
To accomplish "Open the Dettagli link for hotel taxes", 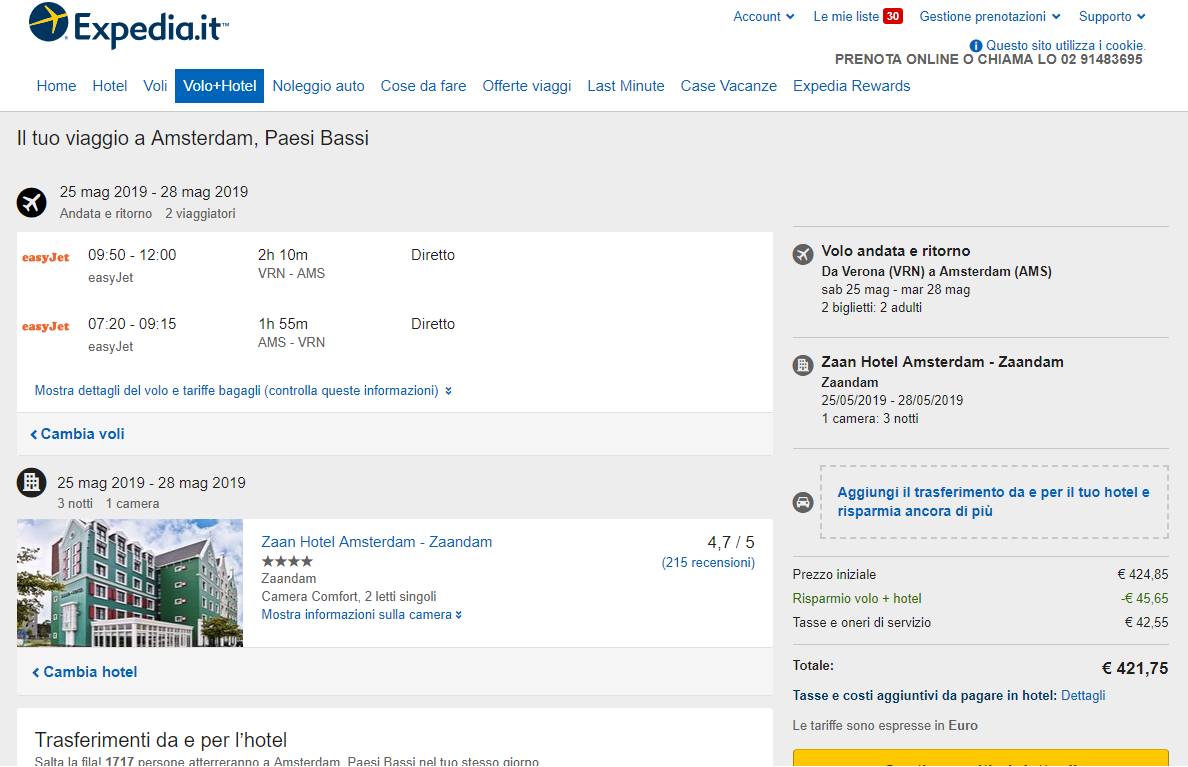I will [1083, 696].
